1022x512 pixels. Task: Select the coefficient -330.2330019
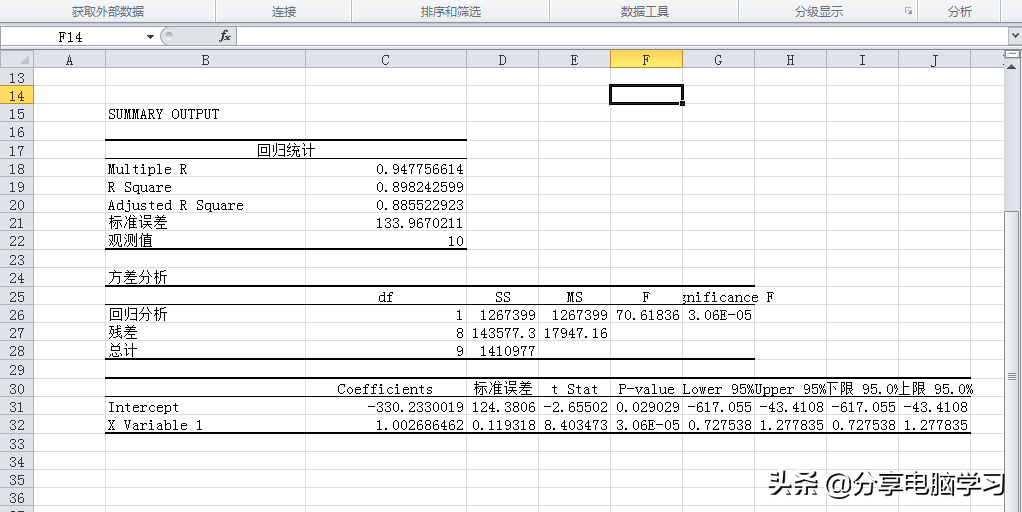coord(386,407)
